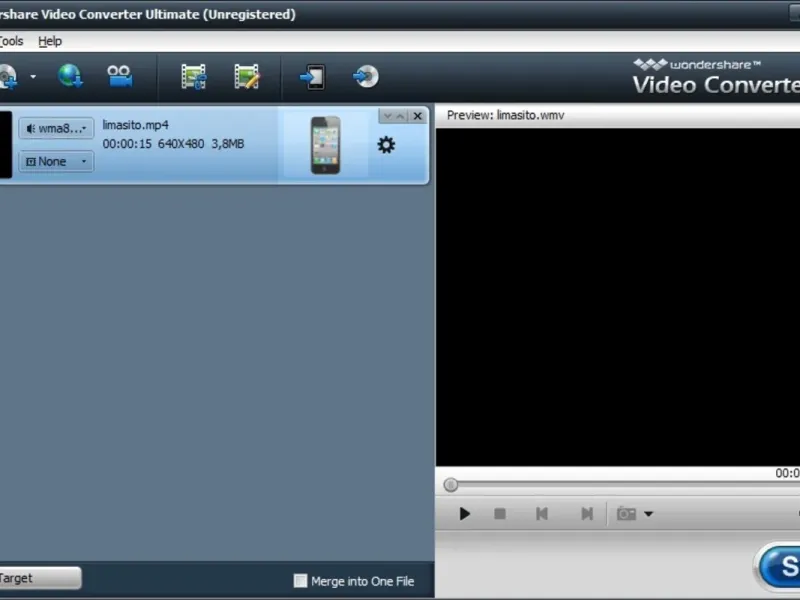Click the blue Start conversion button

click(x=780, y=566)
